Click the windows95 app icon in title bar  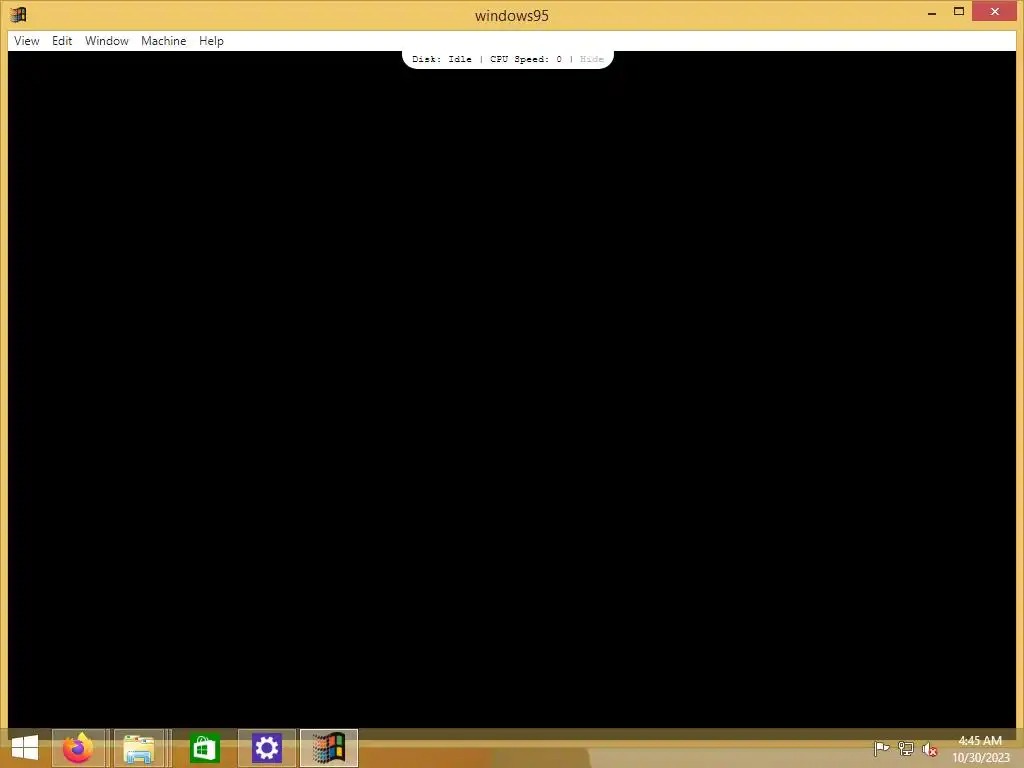point(18,14)
